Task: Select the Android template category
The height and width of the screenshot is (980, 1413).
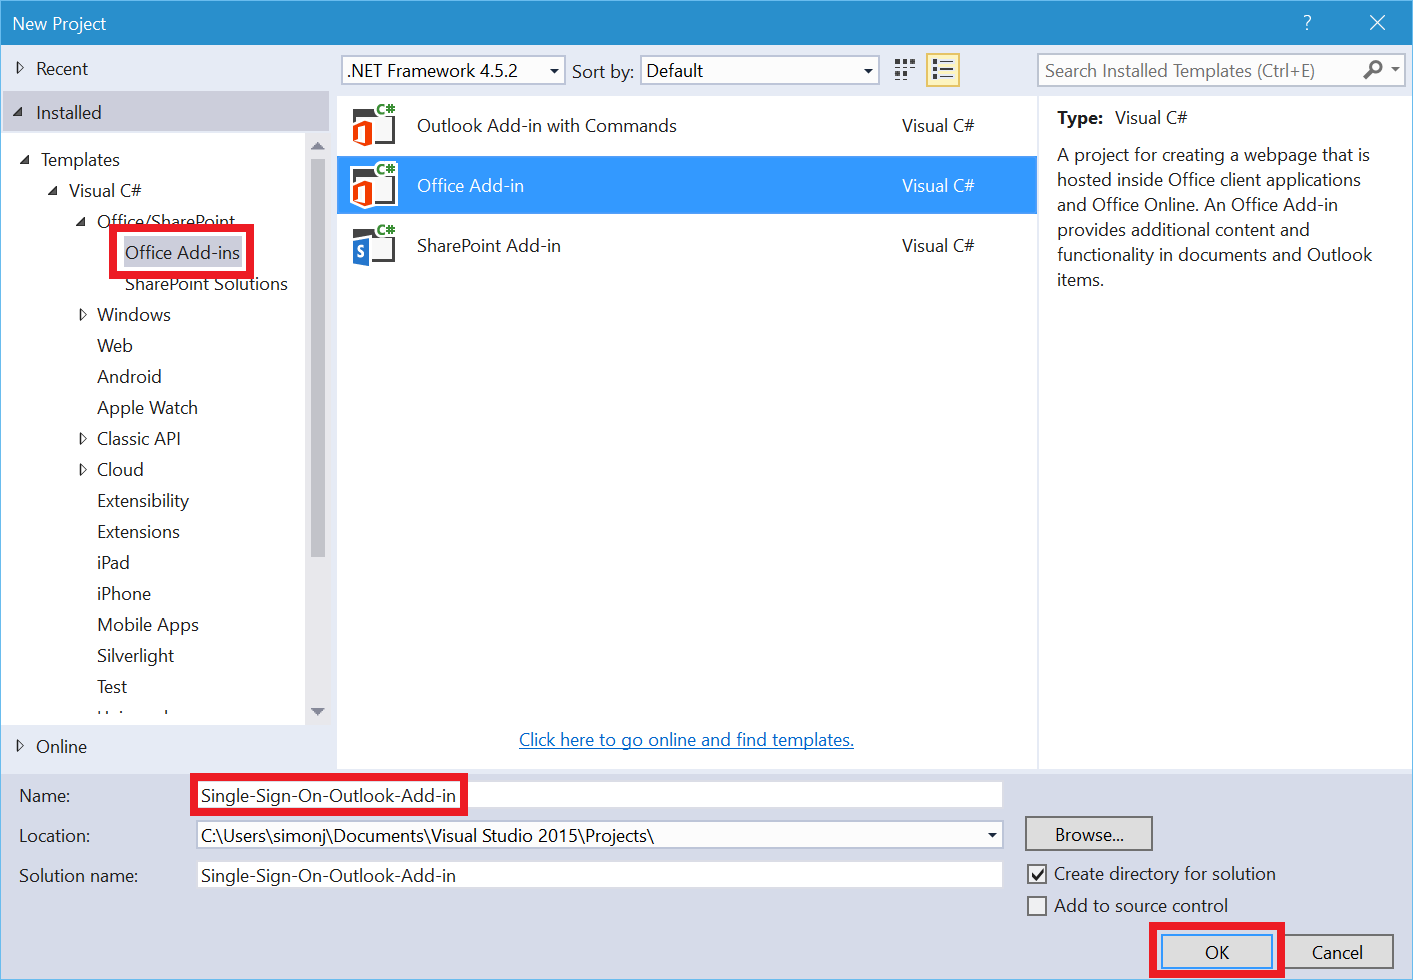Action: click(x=129, y=377)
